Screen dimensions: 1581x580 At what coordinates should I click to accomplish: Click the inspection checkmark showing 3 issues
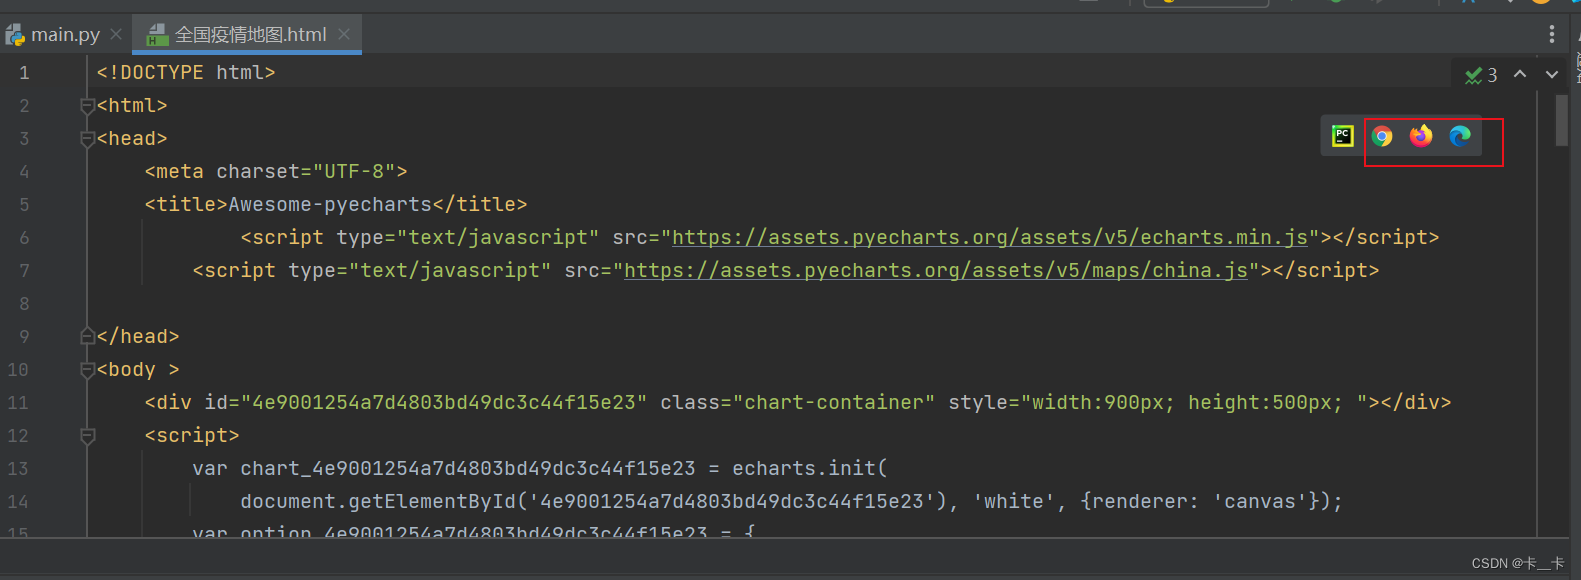[1481, 75]
